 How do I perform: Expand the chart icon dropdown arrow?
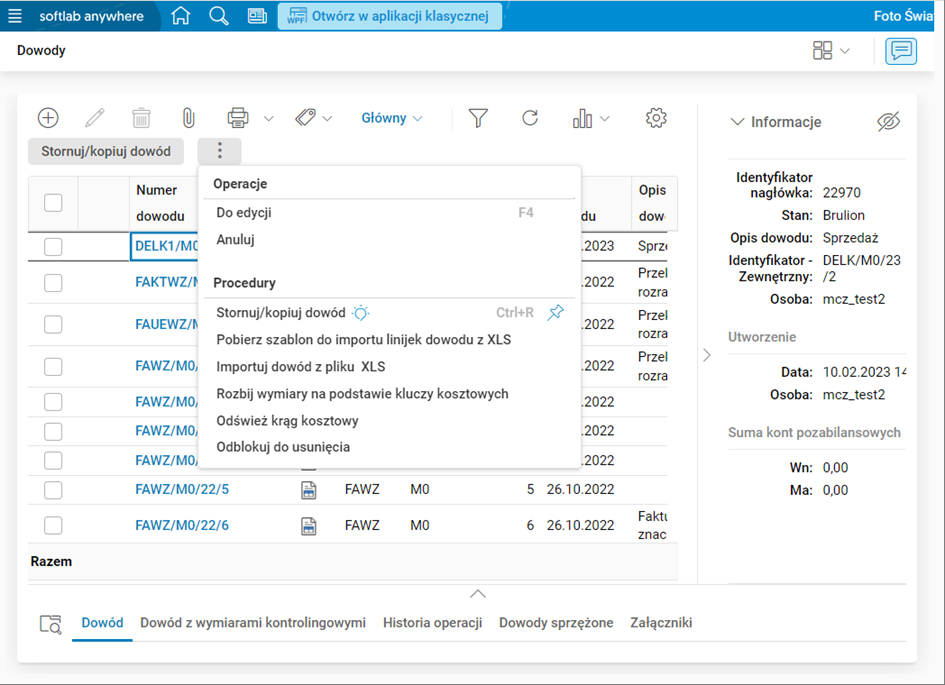point(604,119)
